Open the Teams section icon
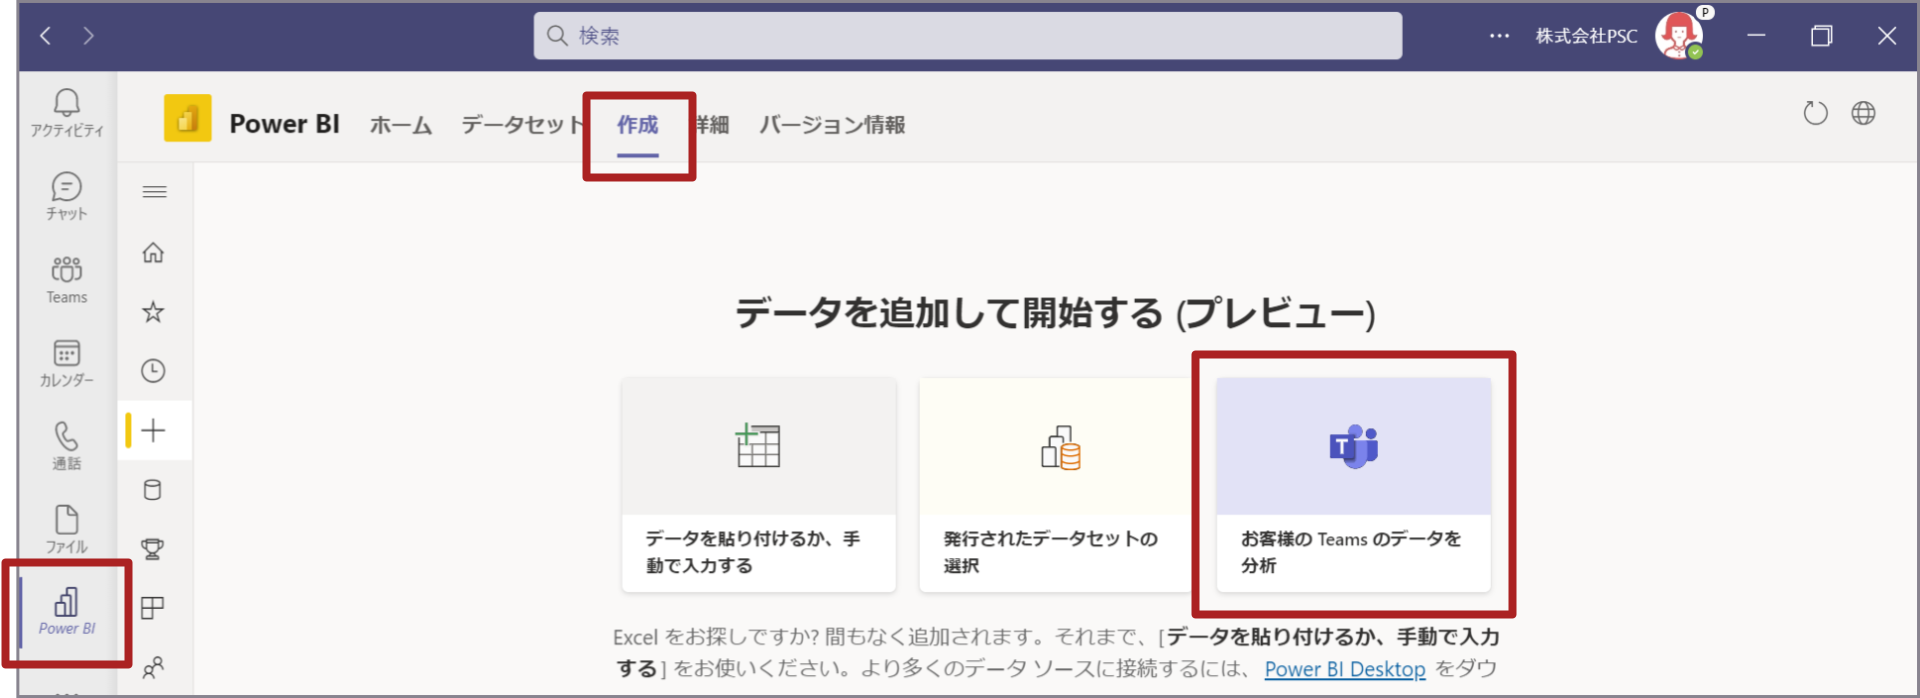Screen dimensions: 1920x698 coord(66,279)
